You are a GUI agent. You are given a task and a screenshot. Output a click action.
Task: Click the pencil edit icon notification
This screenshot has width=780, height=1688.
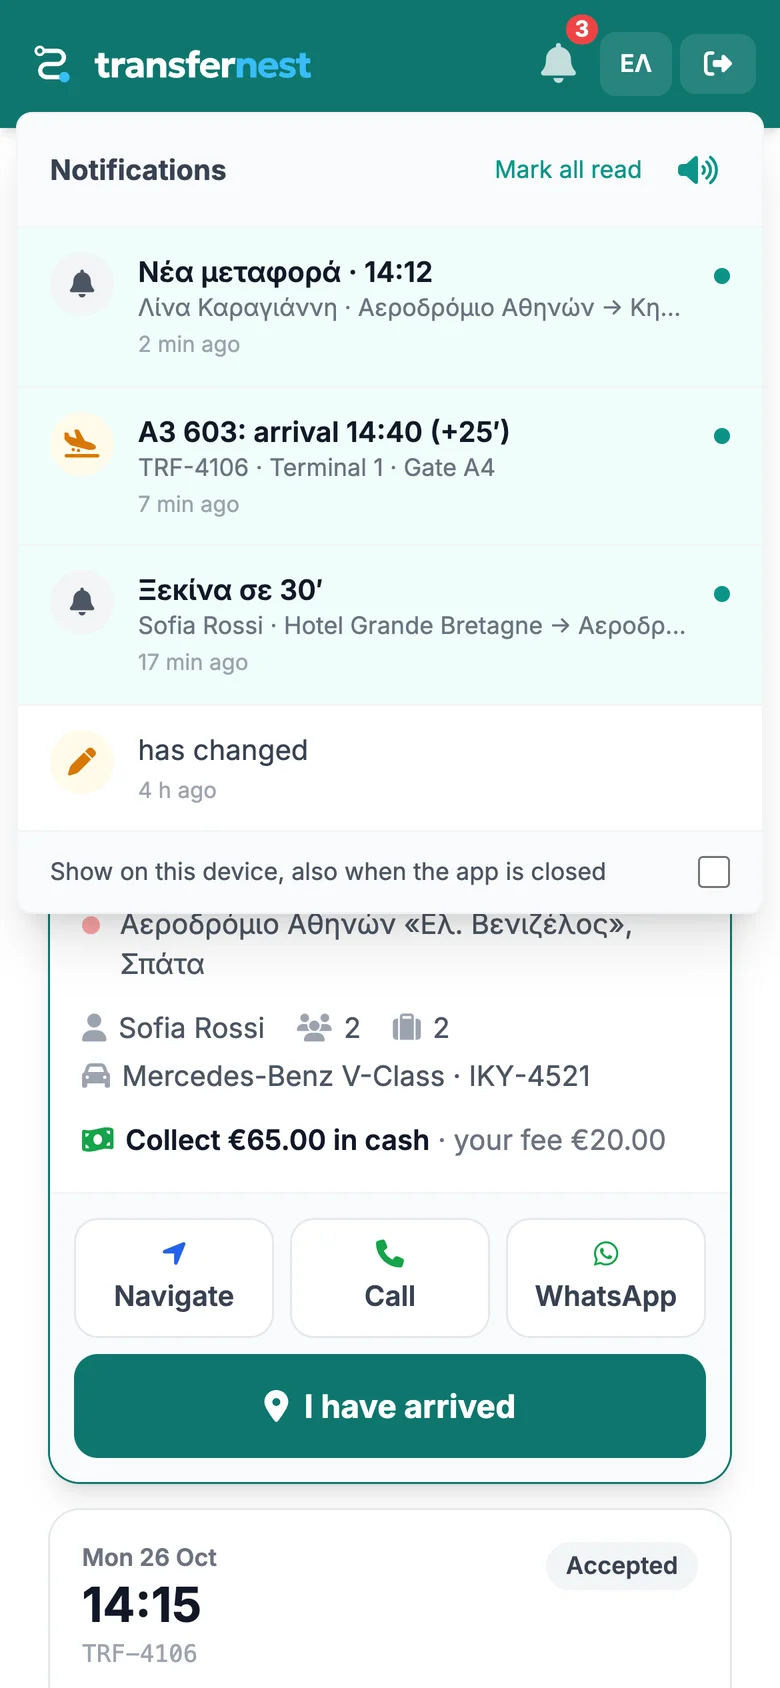[x=82, y=762]
